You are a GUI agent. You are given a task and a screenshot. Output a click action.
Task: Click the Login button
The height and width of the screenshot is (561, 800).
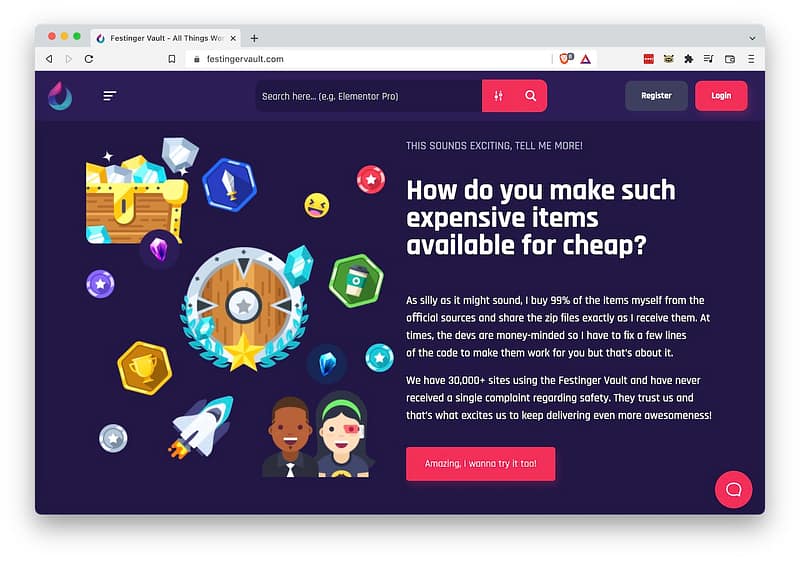click(x=721, y=96)
